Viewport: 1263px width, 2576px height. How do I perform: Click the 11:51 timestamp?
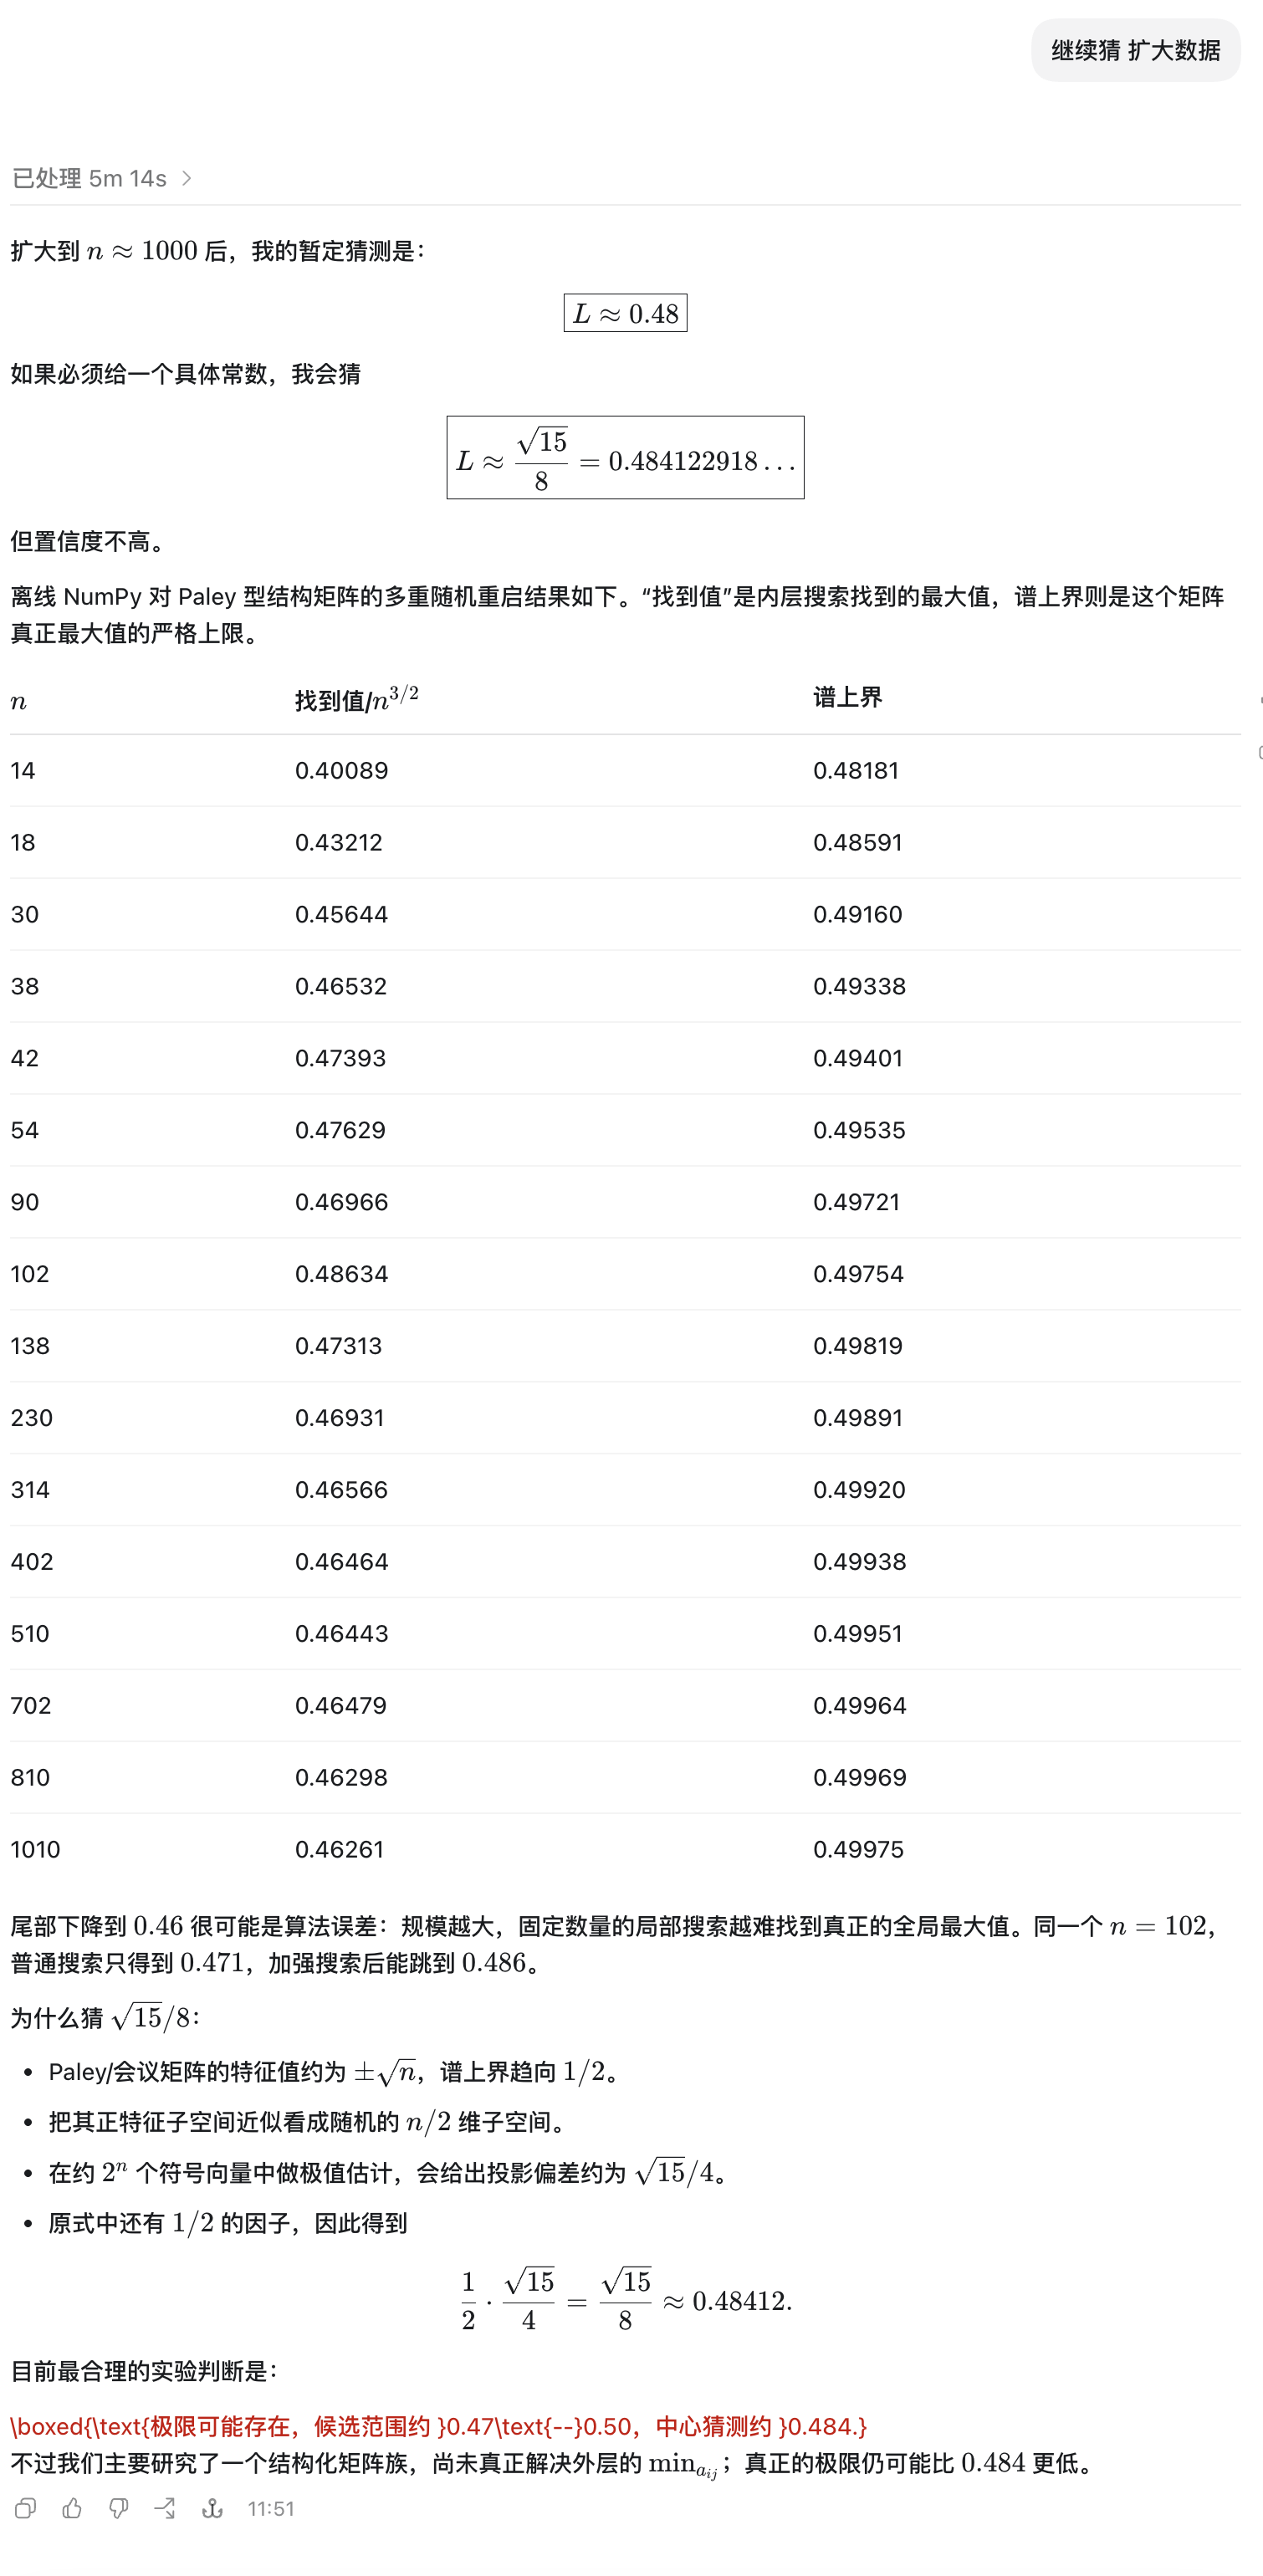pos(271,2508)
